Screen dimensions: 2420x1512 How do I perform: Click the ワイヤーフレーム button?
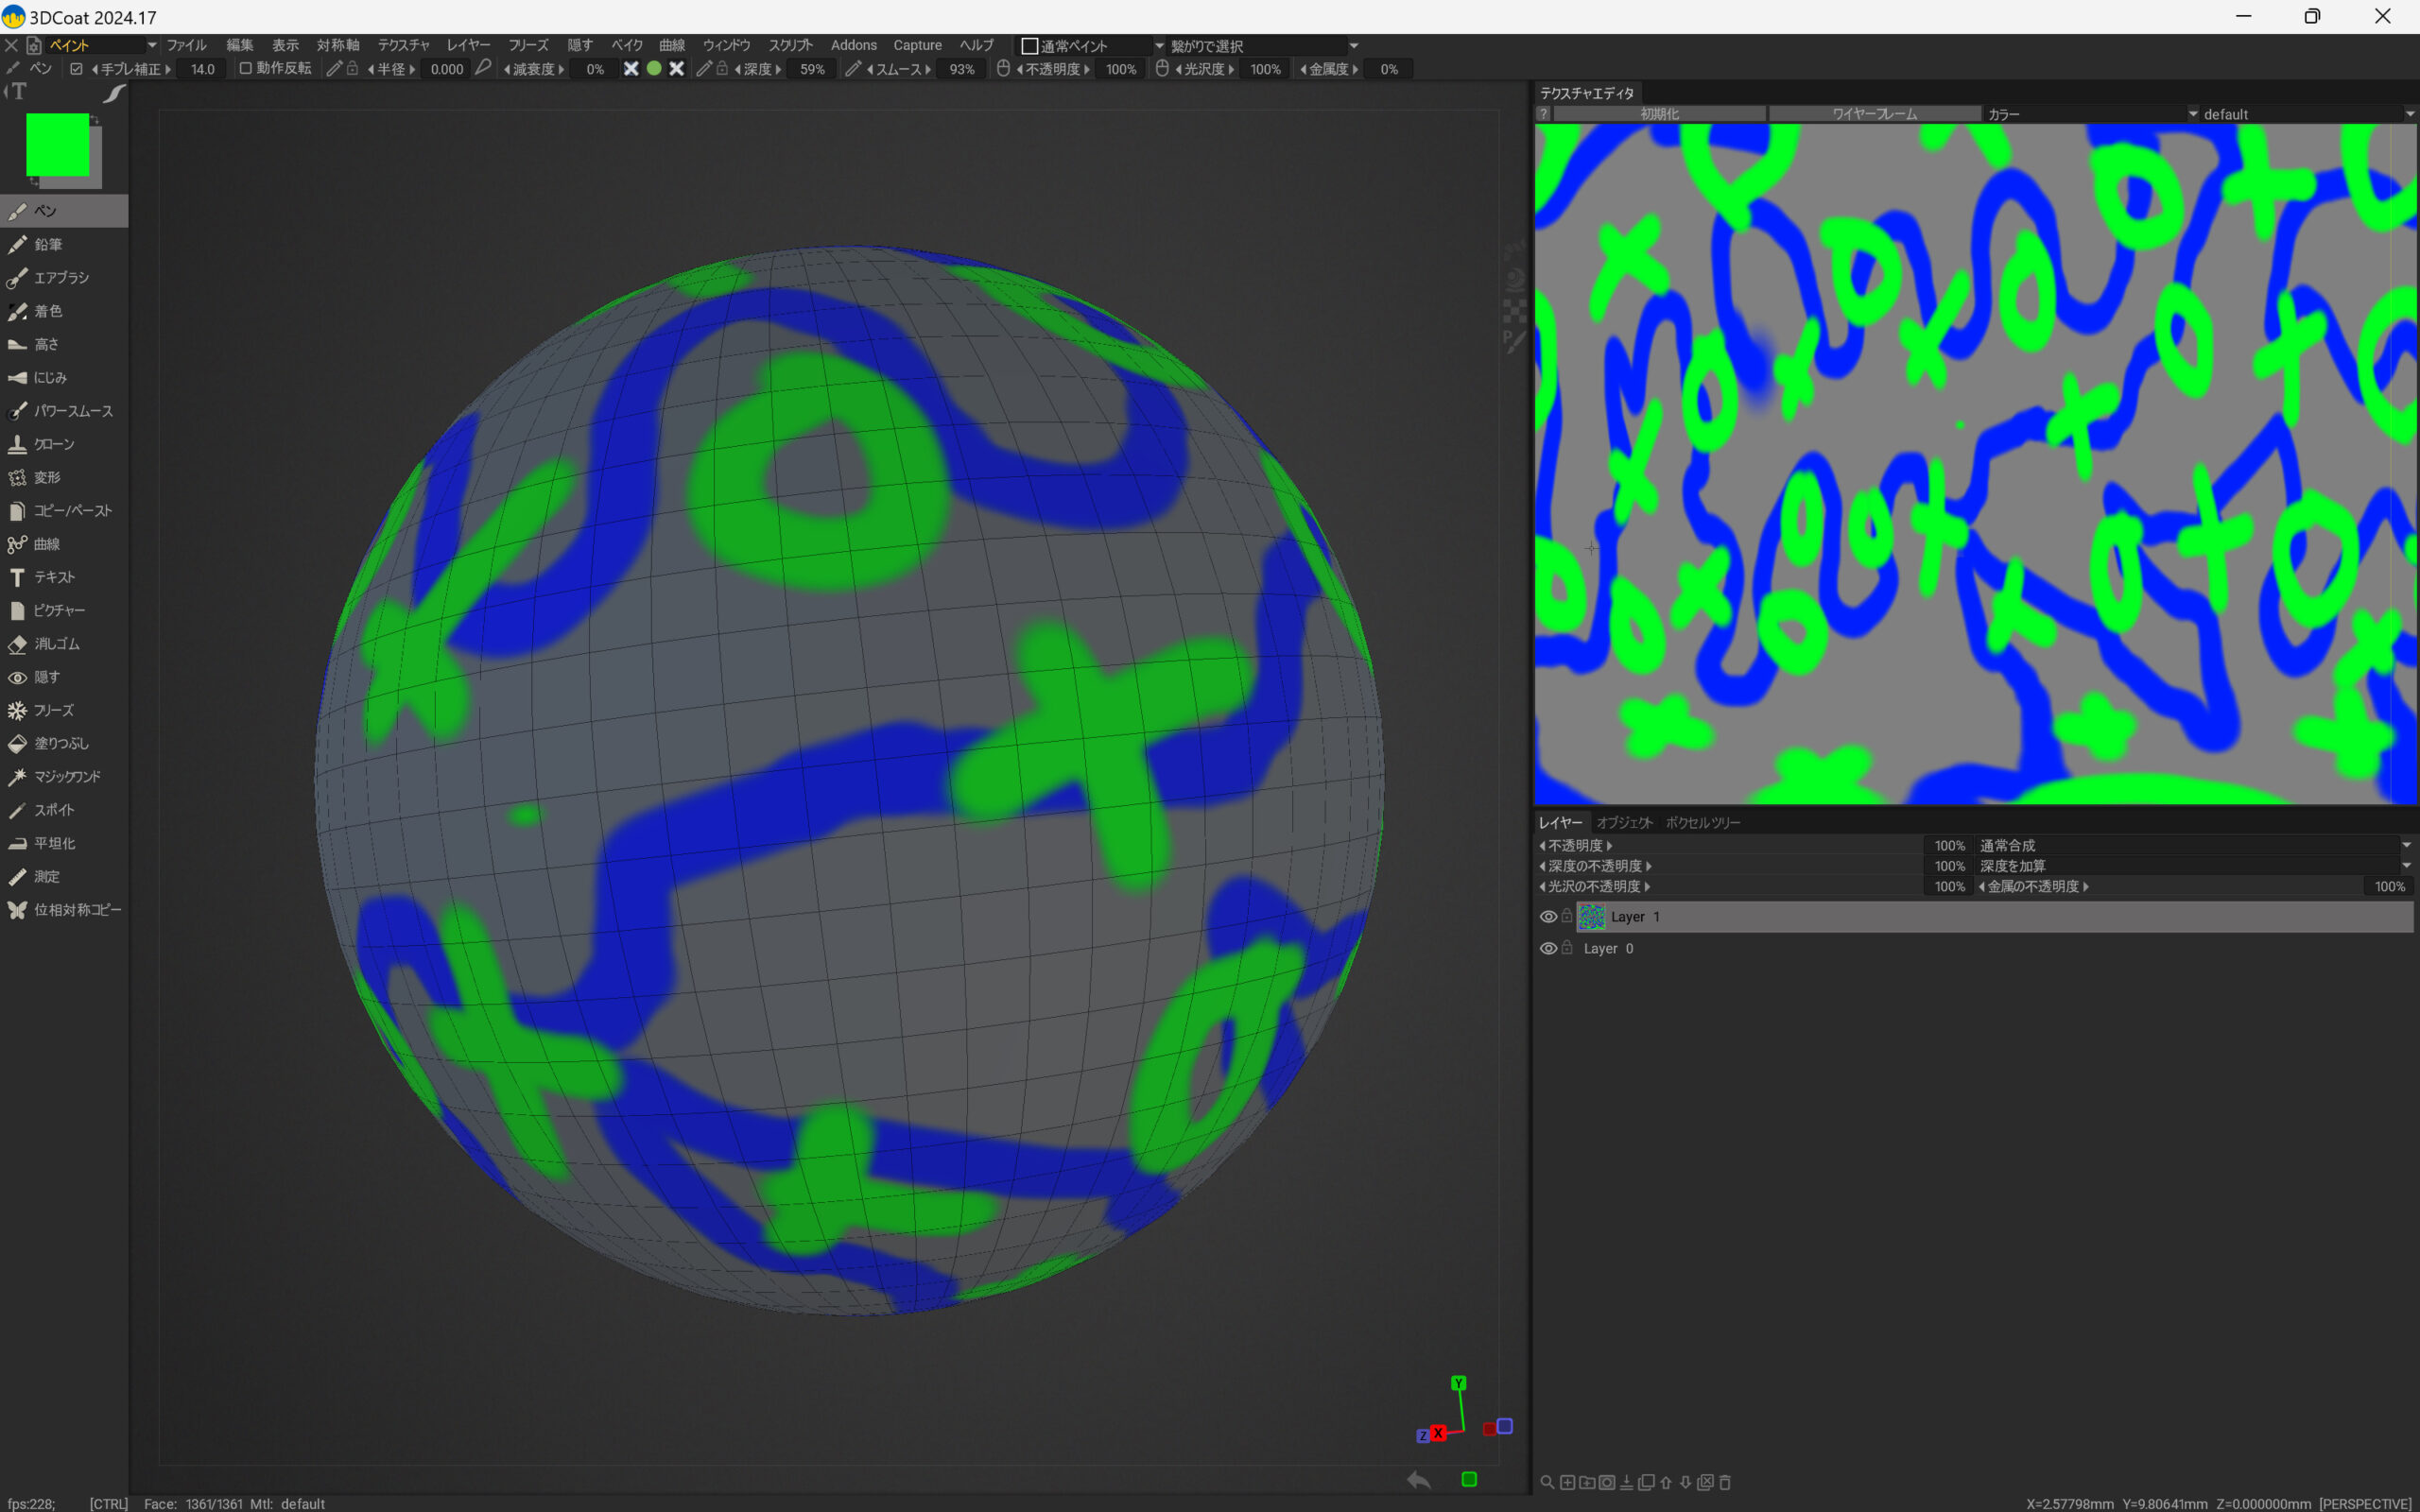click(x=1874, y=114)
